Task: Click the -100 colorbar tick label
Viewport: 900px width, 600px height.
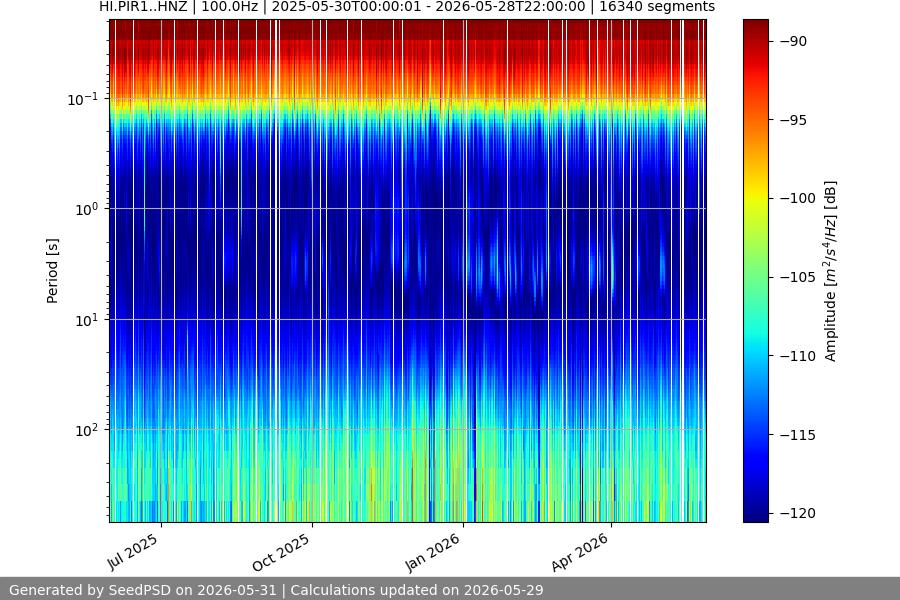Action: [x=797, y=199]
